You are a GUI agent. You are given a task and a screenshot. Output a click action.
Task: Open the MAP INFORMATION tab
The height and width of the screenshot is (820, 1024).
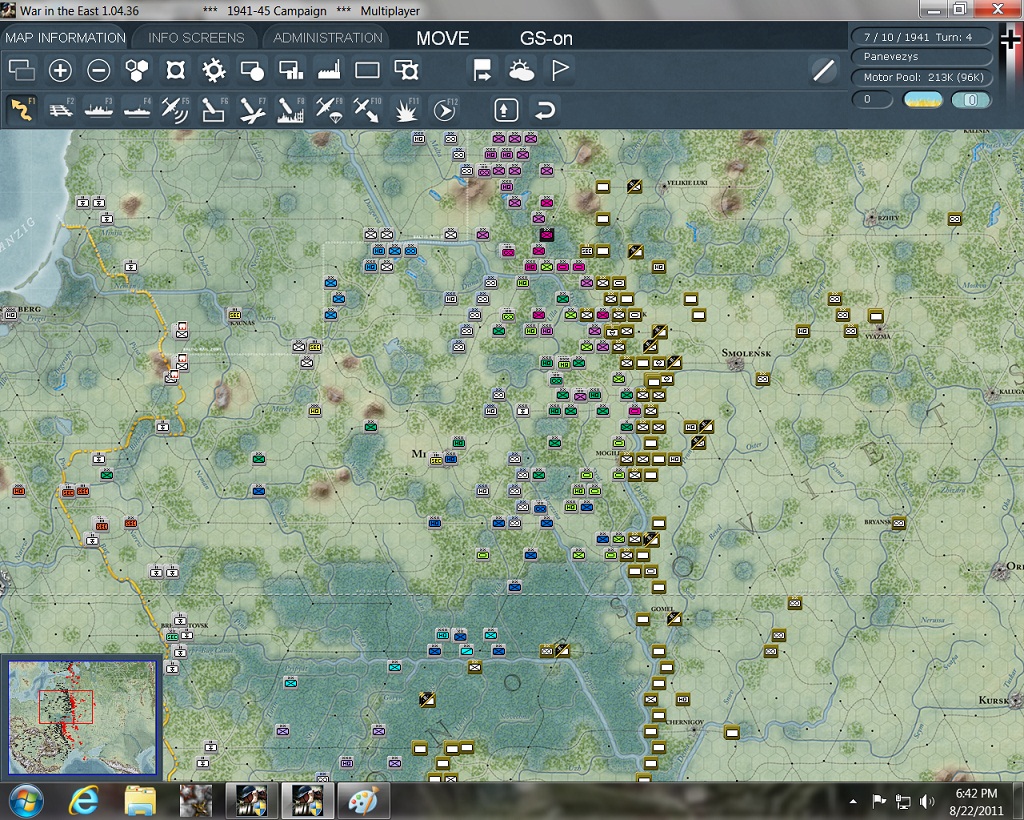(65, 37)
